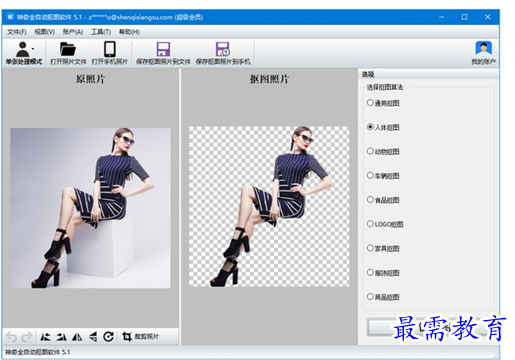The height and width of the screenshot is (360, 515).
Task: Open the 文件(F) menu
Action: (17, 32)
